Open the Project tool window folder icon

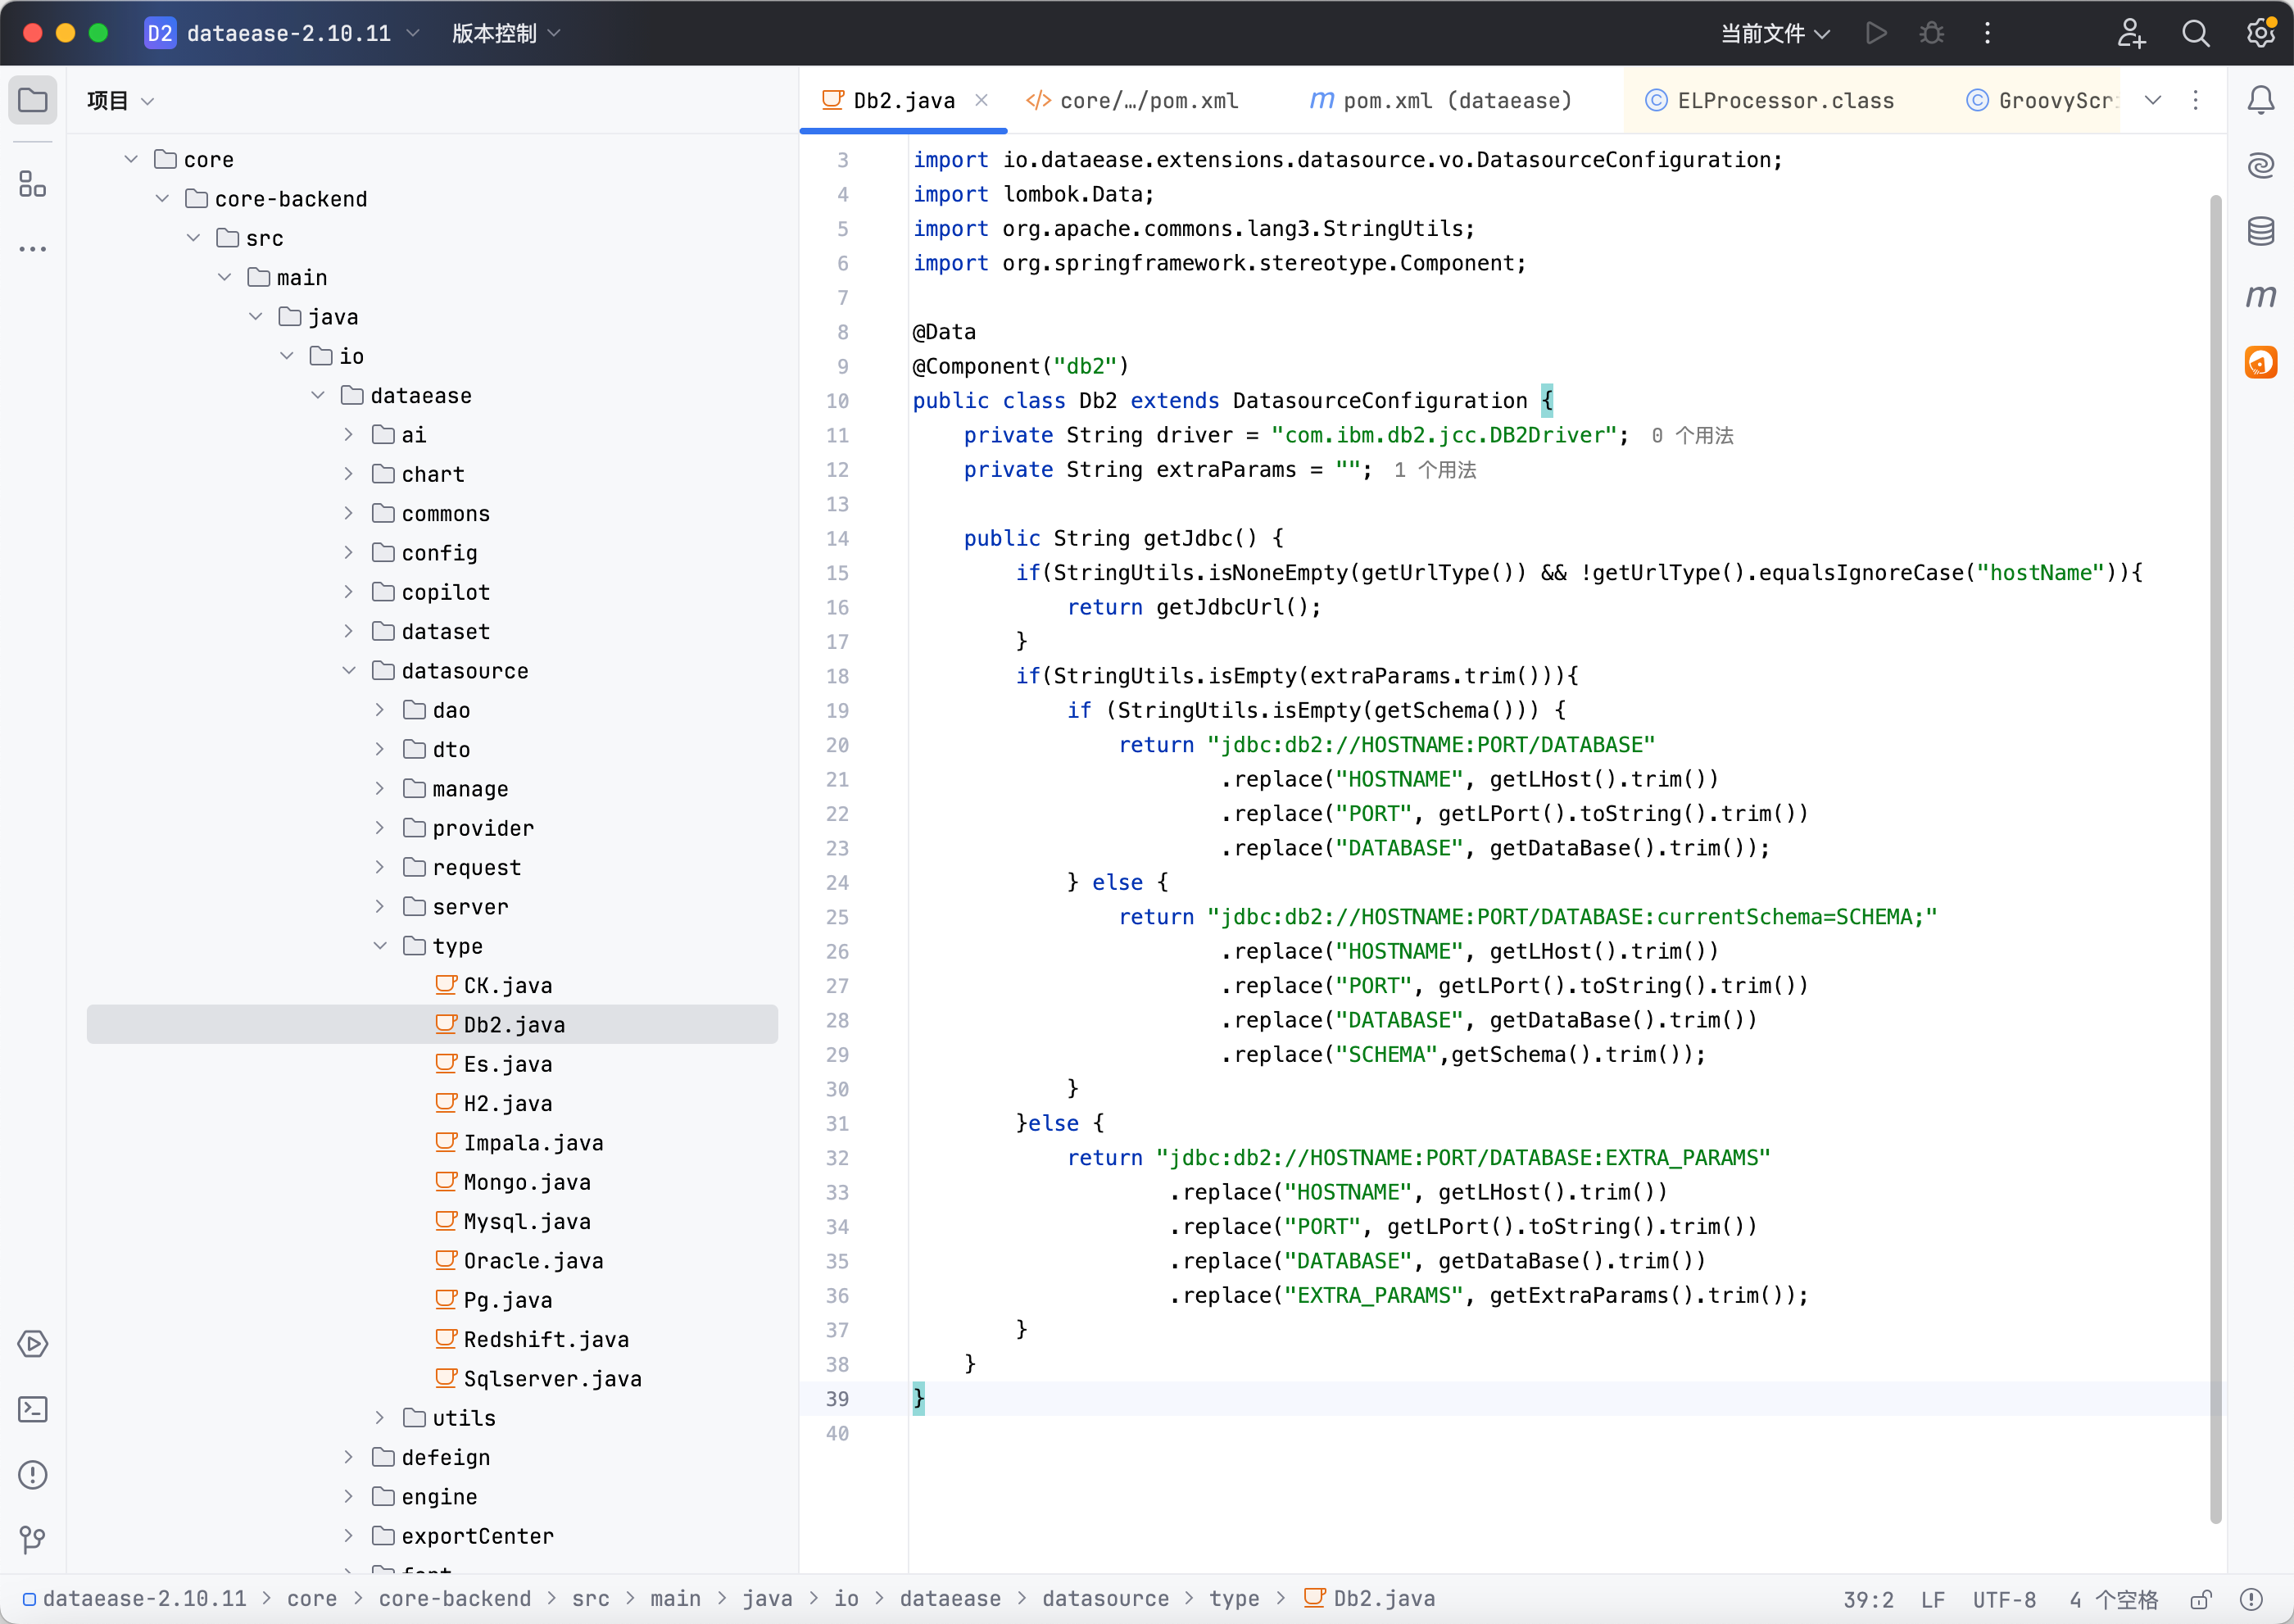pyautogui.click(x=33, y=100)
